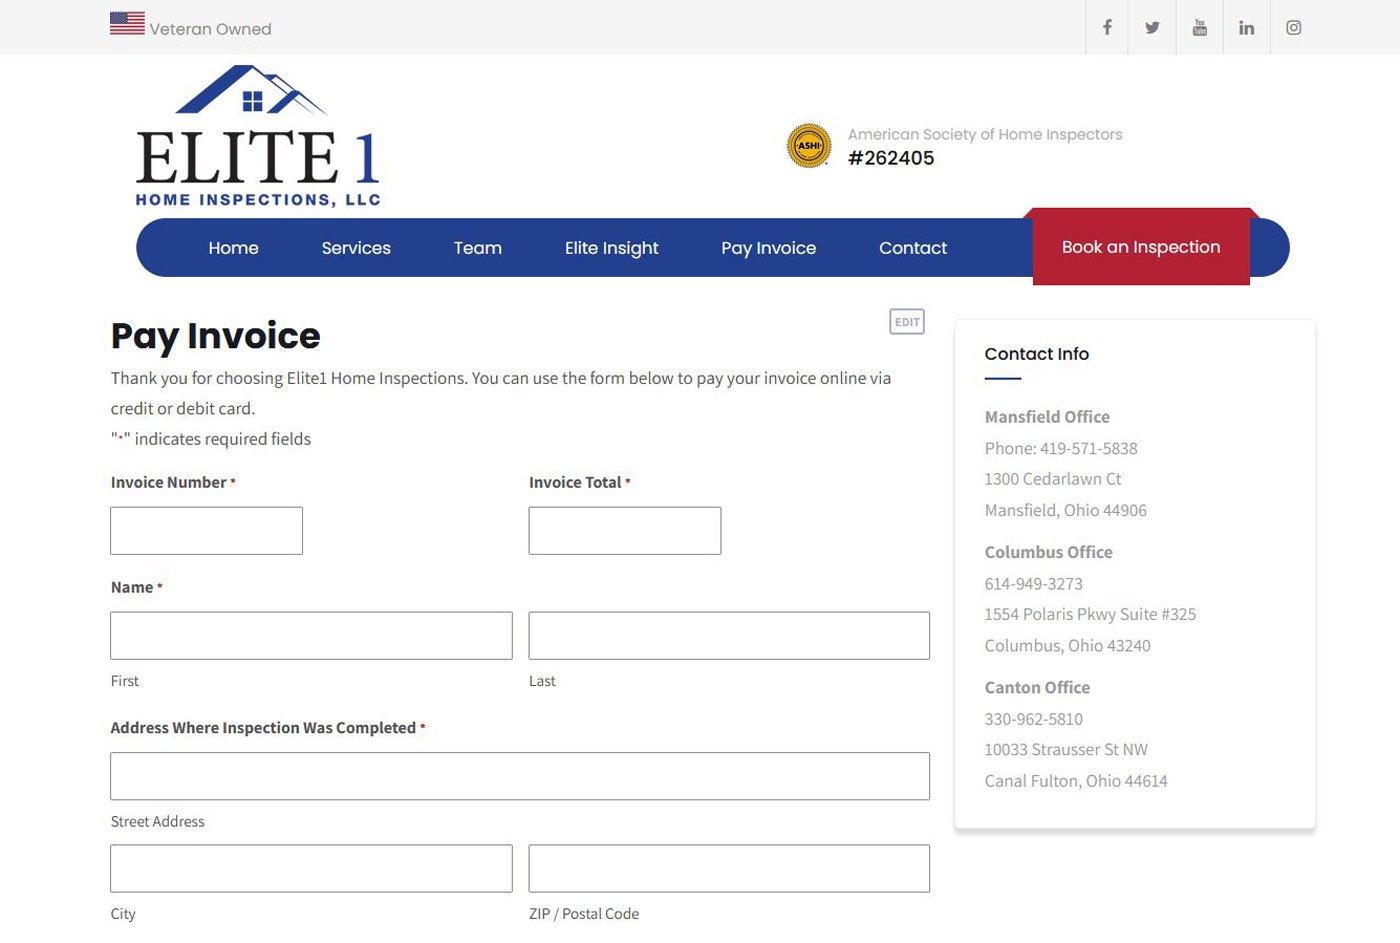Click the Mansfield Office heading

1047,417
